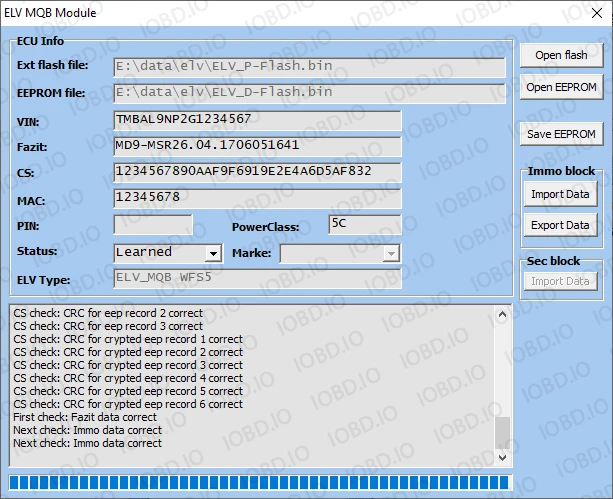613x499 pixels.
Task: Click the EEPROM file path box
Action: 308,93
